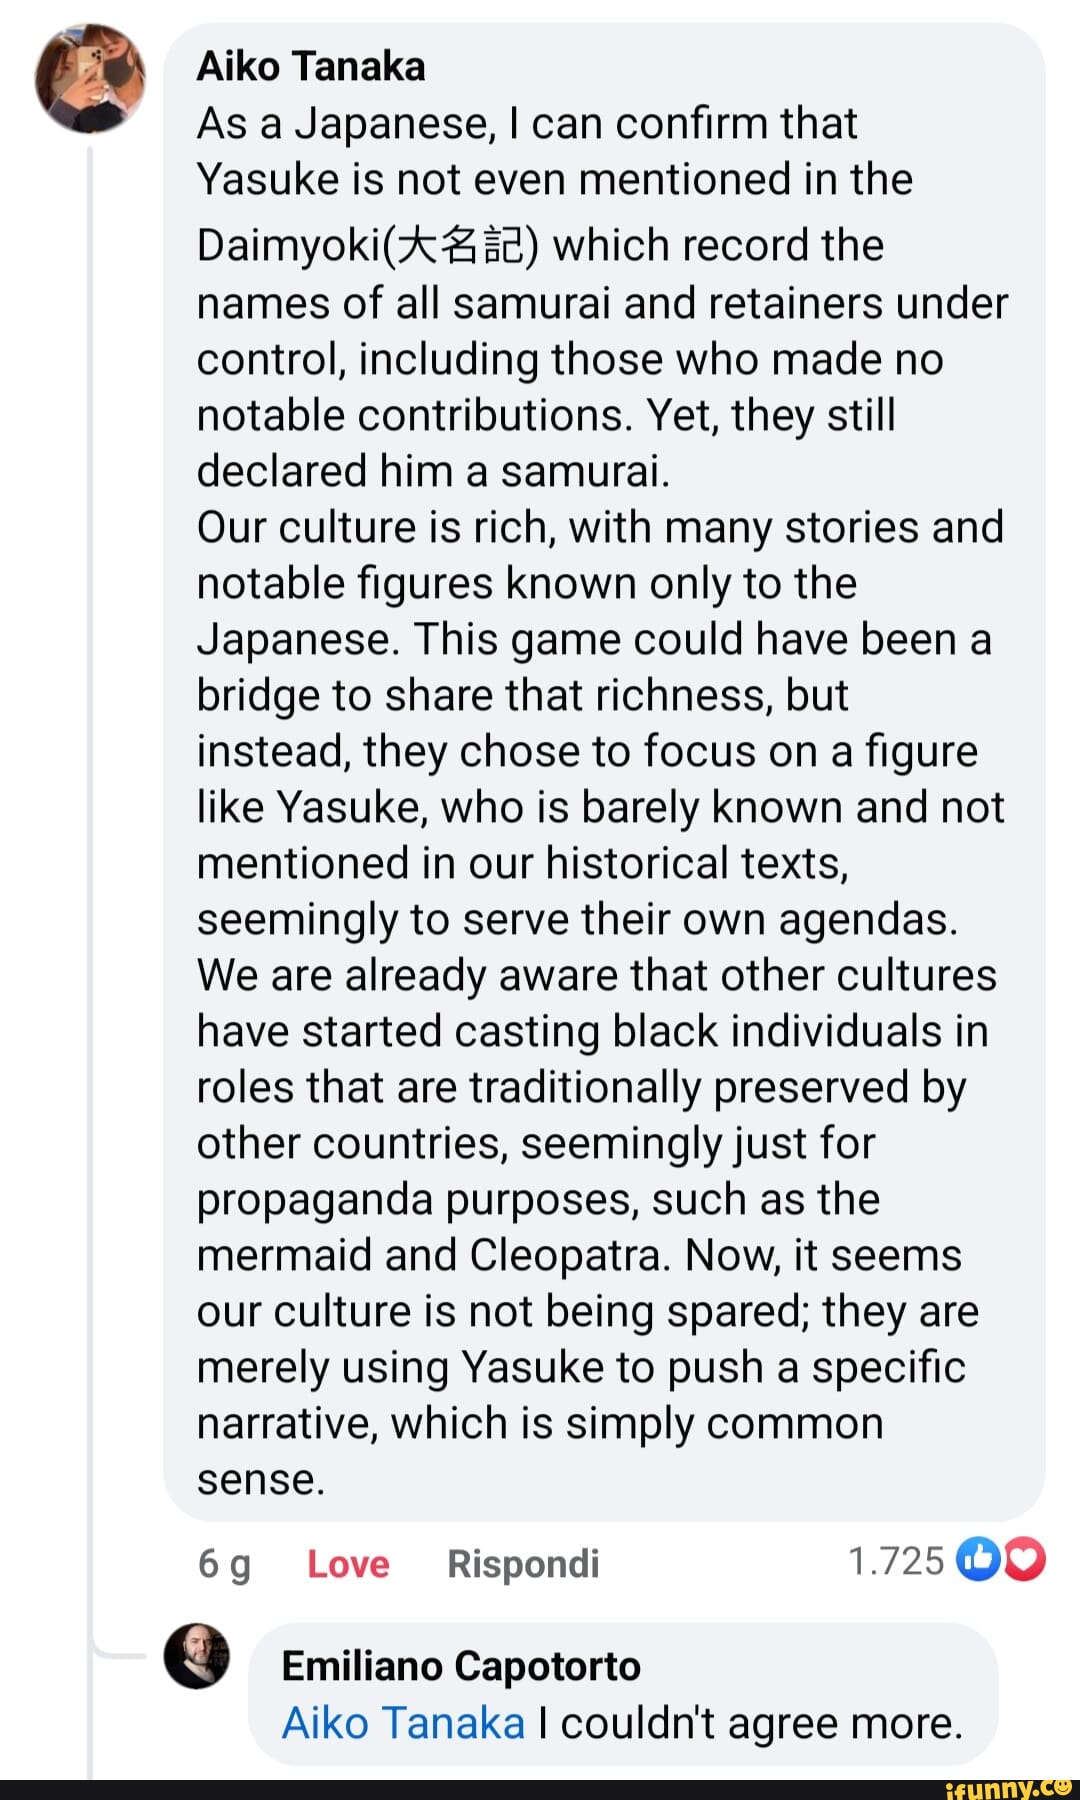Viewport: 1080px width, 1800px height.
Task: Click the red heart reaction icon
Action: pos(1024,1560)
